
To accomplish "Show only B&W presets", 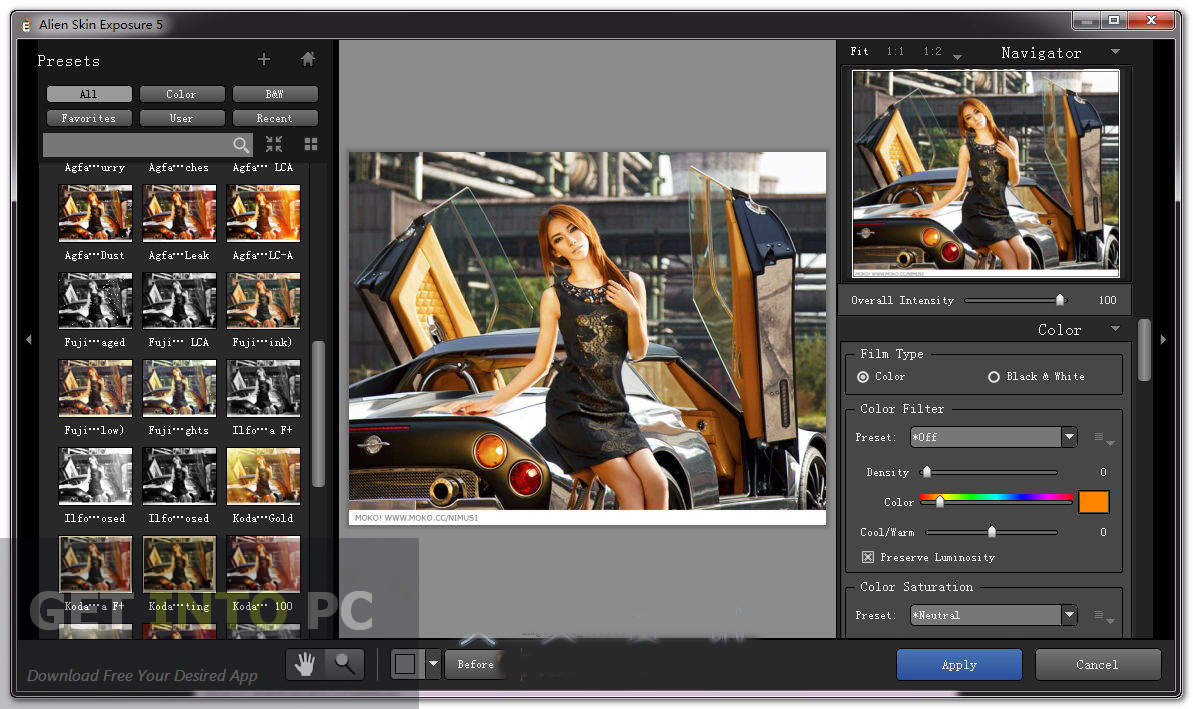I will click(x=275, y=94).
